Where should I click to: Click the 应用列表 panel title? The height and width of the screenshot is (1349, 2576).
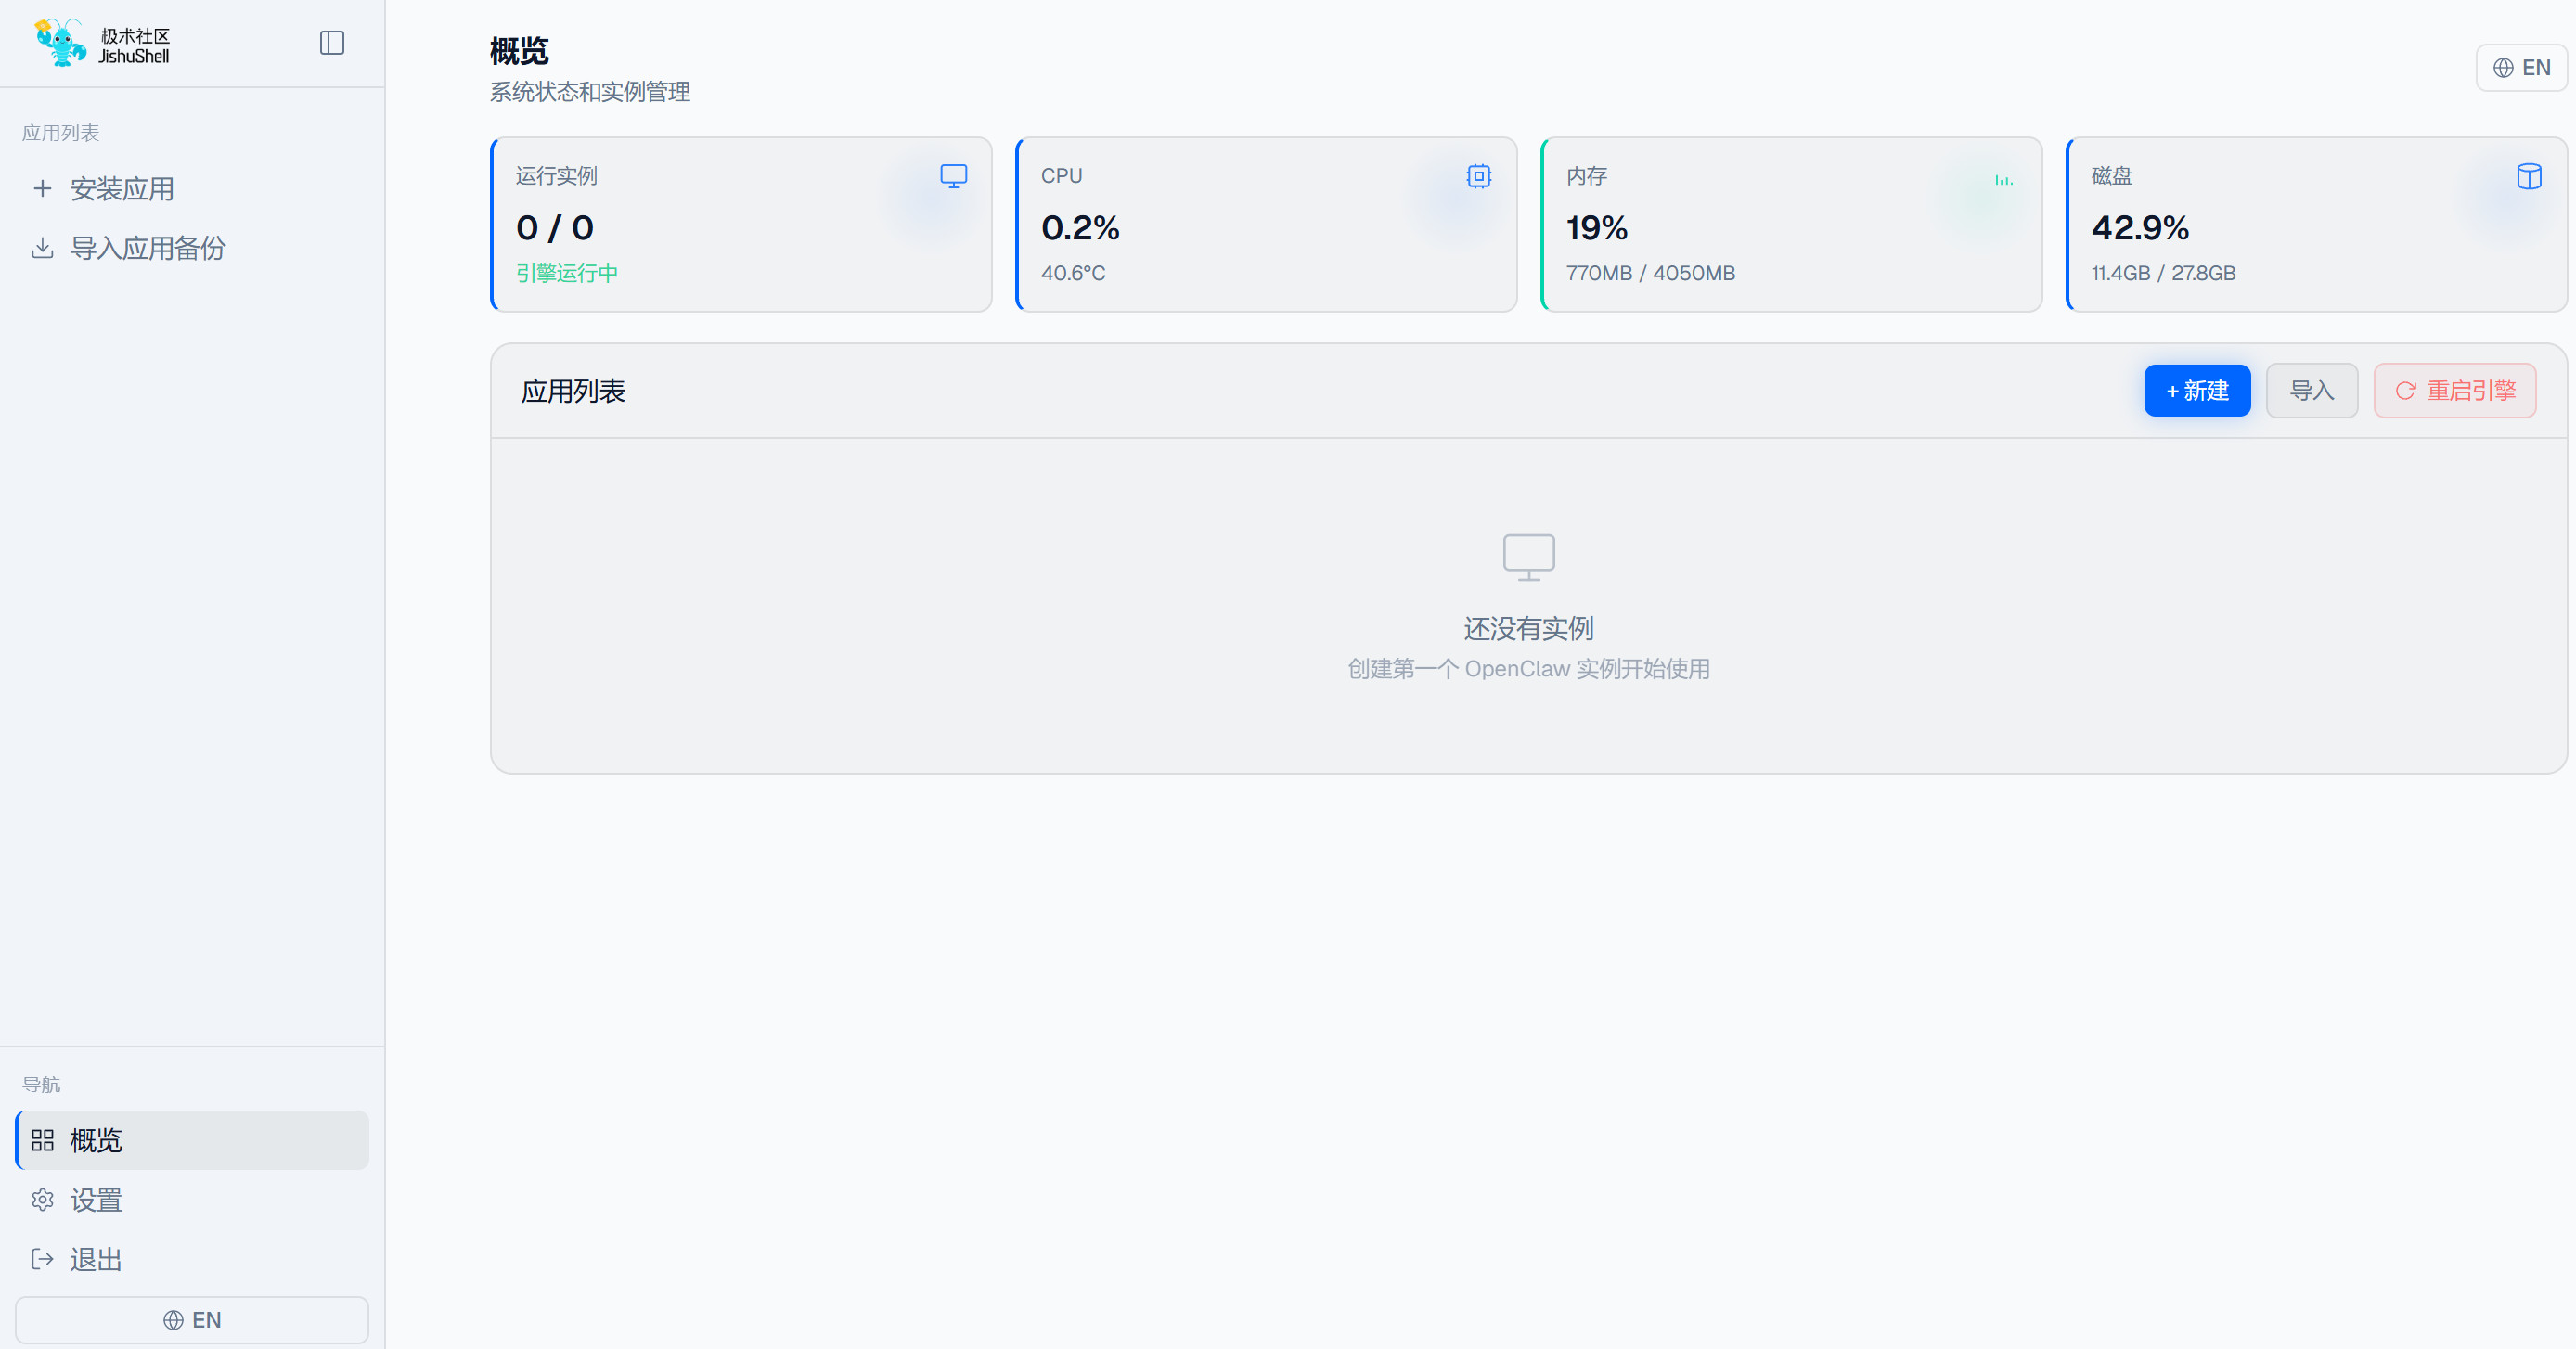[x=573, y=391]
